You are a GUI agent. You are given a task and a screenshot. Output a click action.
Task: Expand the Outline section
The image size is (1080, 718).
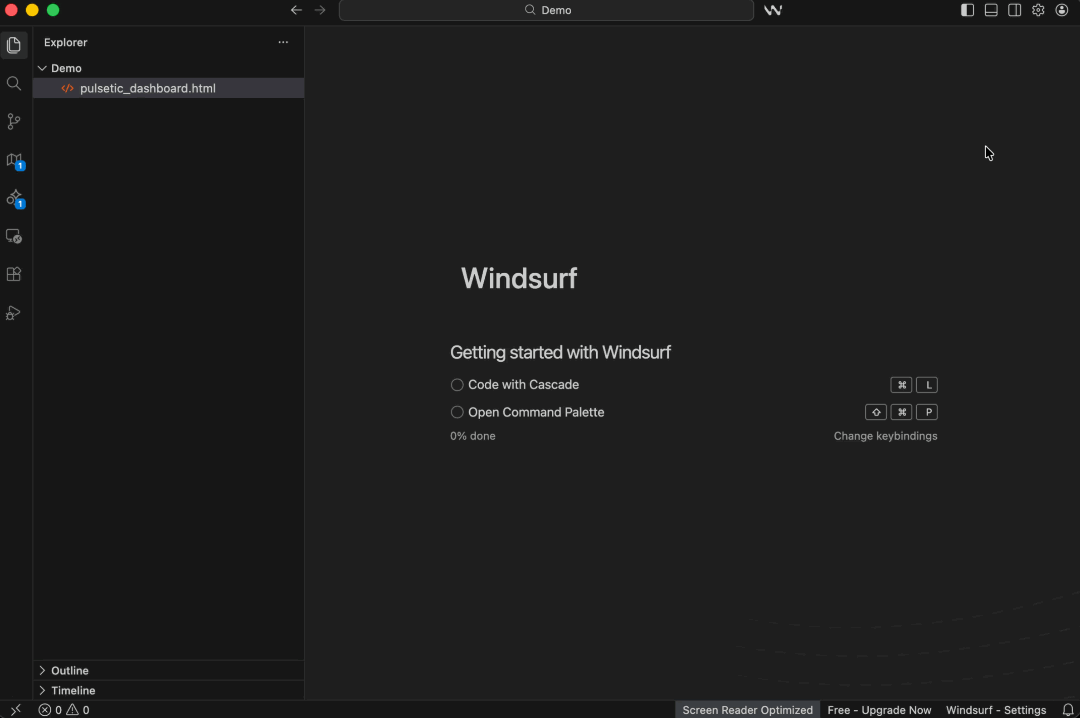(x=70, y=670)
